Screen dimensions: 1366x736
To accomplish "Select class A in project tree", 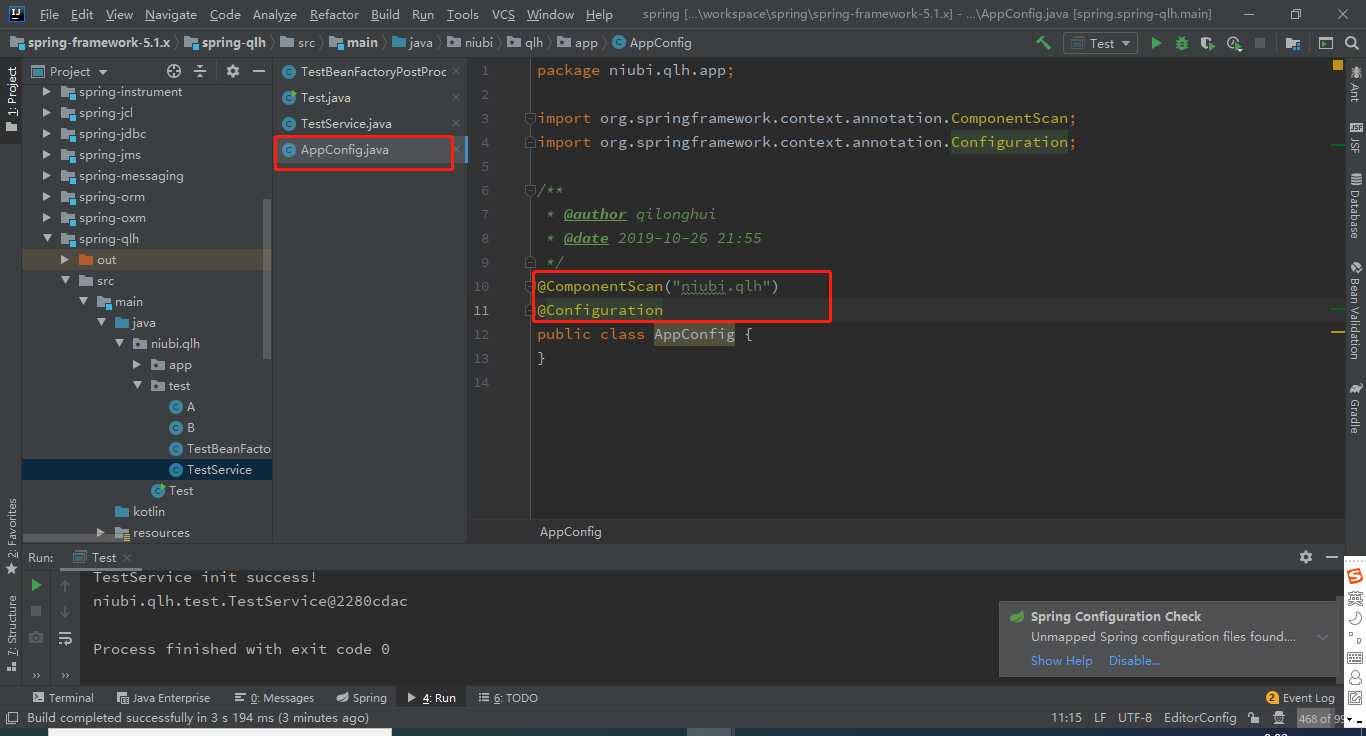I will 182,407.
